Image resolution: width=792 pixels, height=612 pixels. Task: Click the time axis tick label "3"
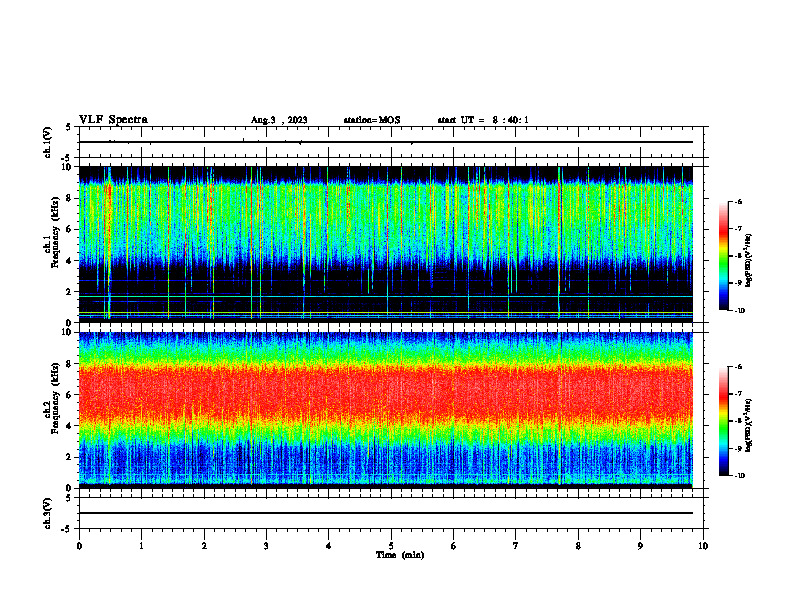tap(266, 546)
